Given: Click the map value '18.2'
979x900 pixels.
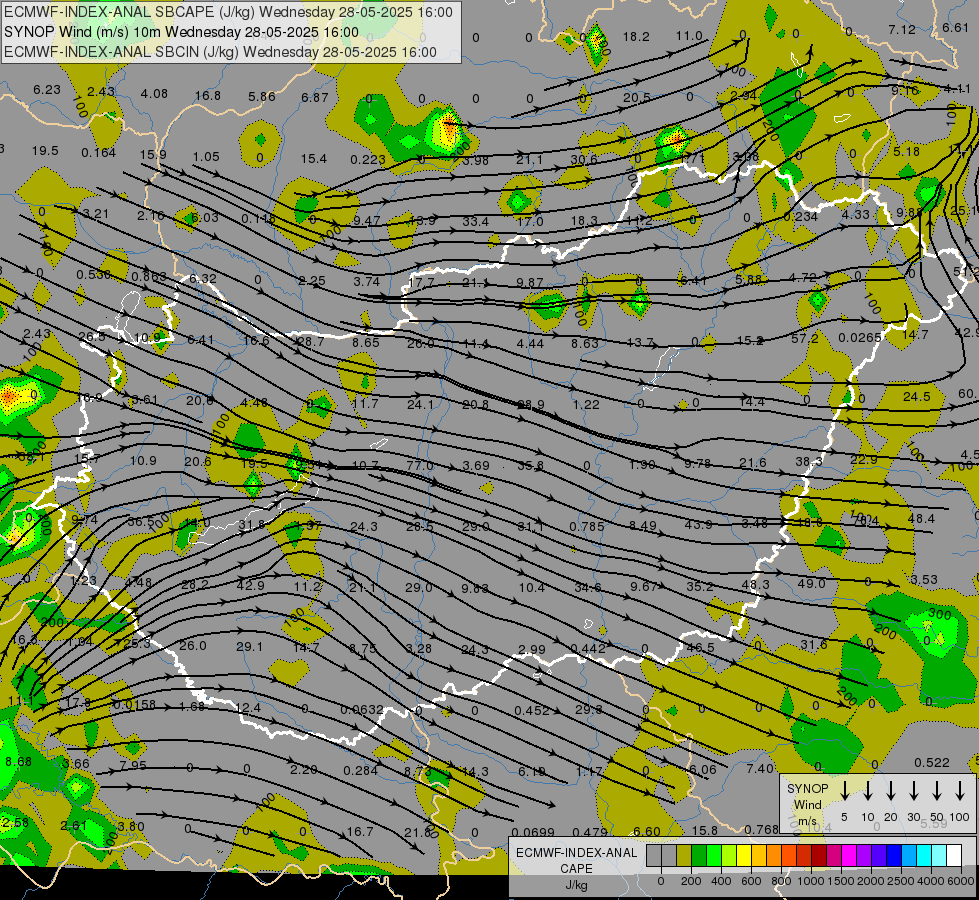Looking at the screenshot, I should coord(636,37).
